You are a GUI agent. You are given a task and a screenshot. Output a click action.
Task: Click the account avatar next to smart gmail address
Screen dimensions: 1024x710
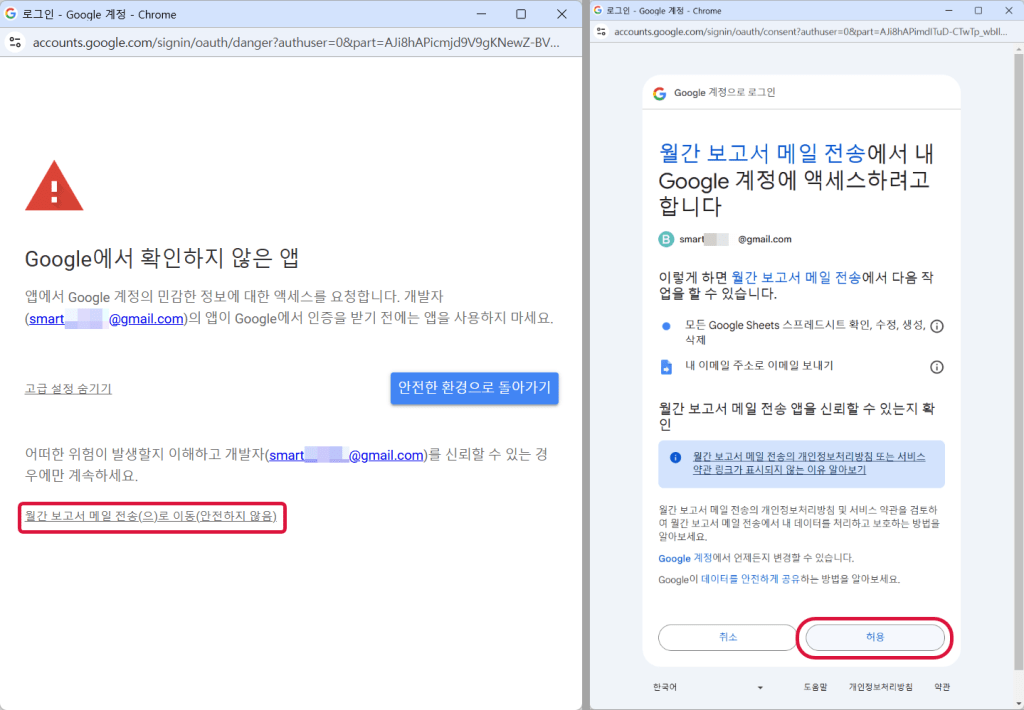coord(666,239)
